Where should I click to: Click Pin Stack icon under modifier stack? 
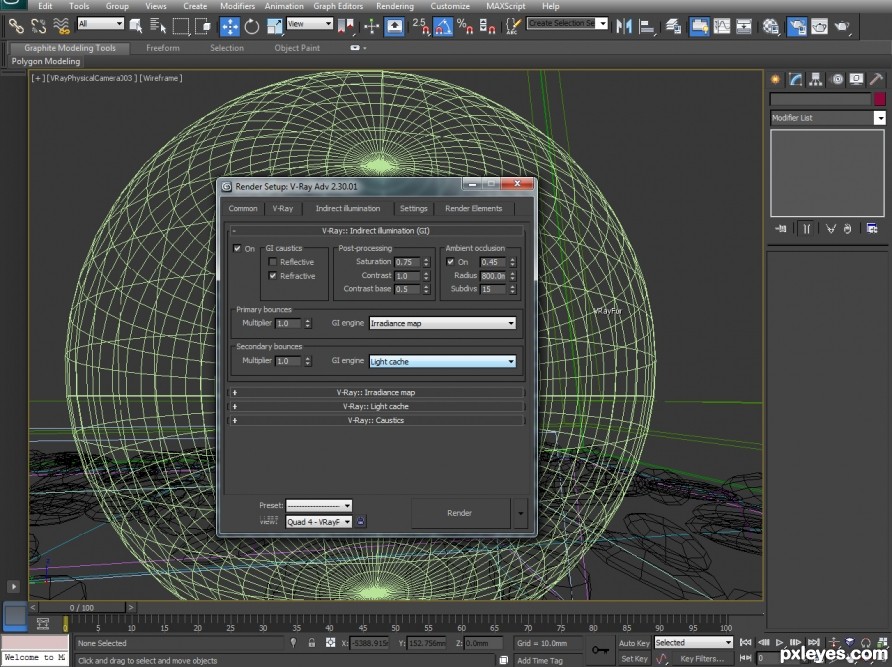780,229
